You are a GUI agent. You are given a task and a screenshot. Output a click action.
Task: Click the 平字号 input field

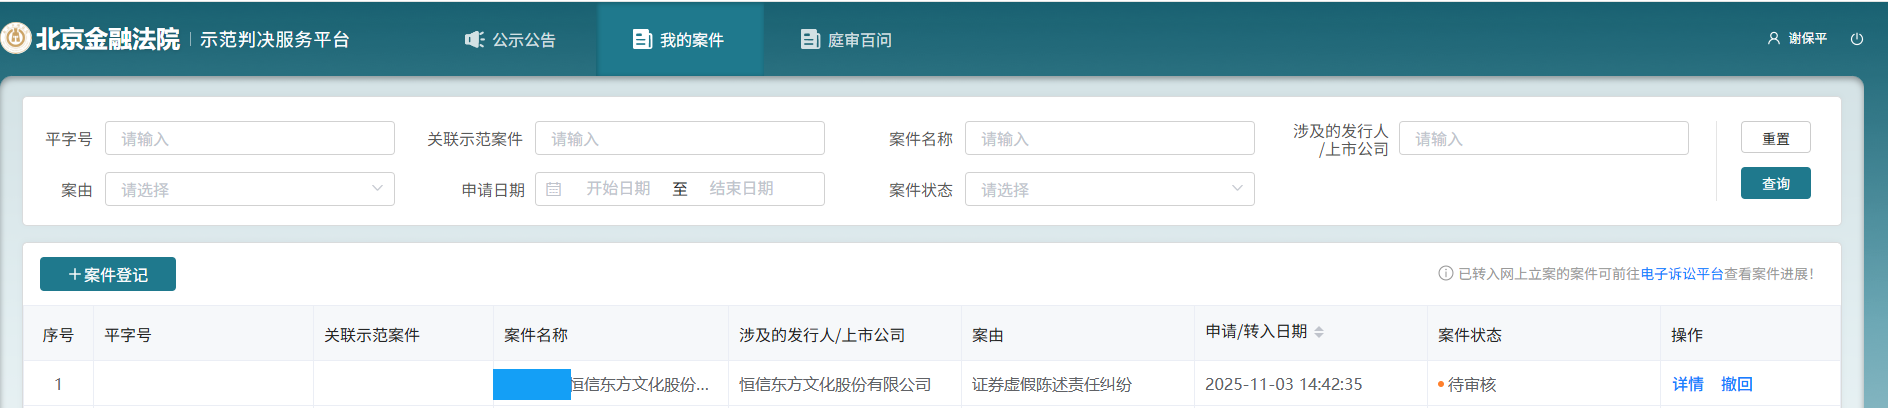click(250, 138)
